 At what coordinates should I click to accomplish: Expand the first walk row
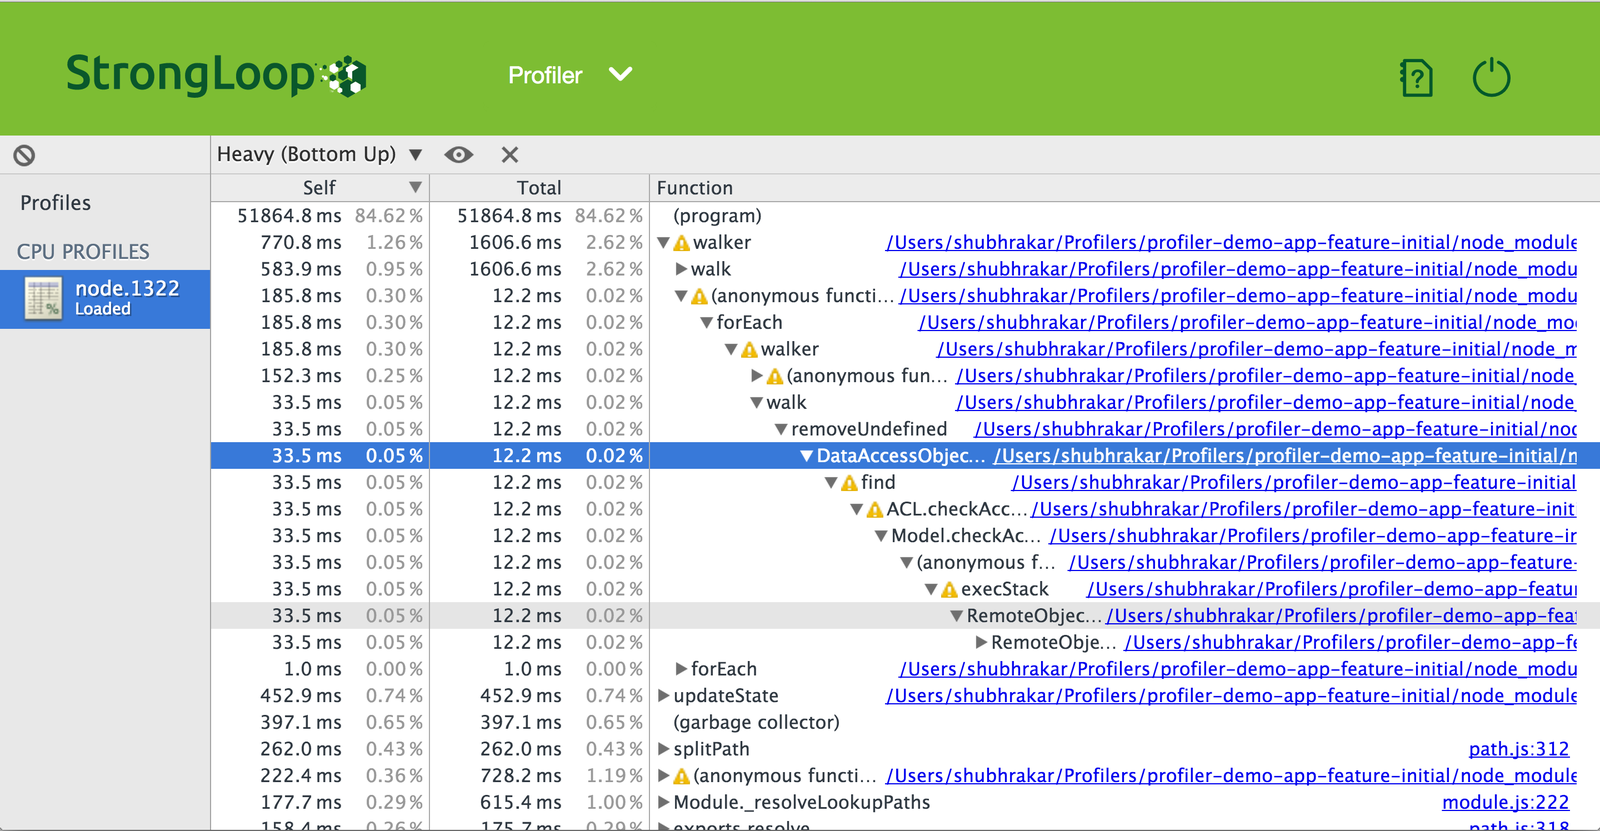681,269
